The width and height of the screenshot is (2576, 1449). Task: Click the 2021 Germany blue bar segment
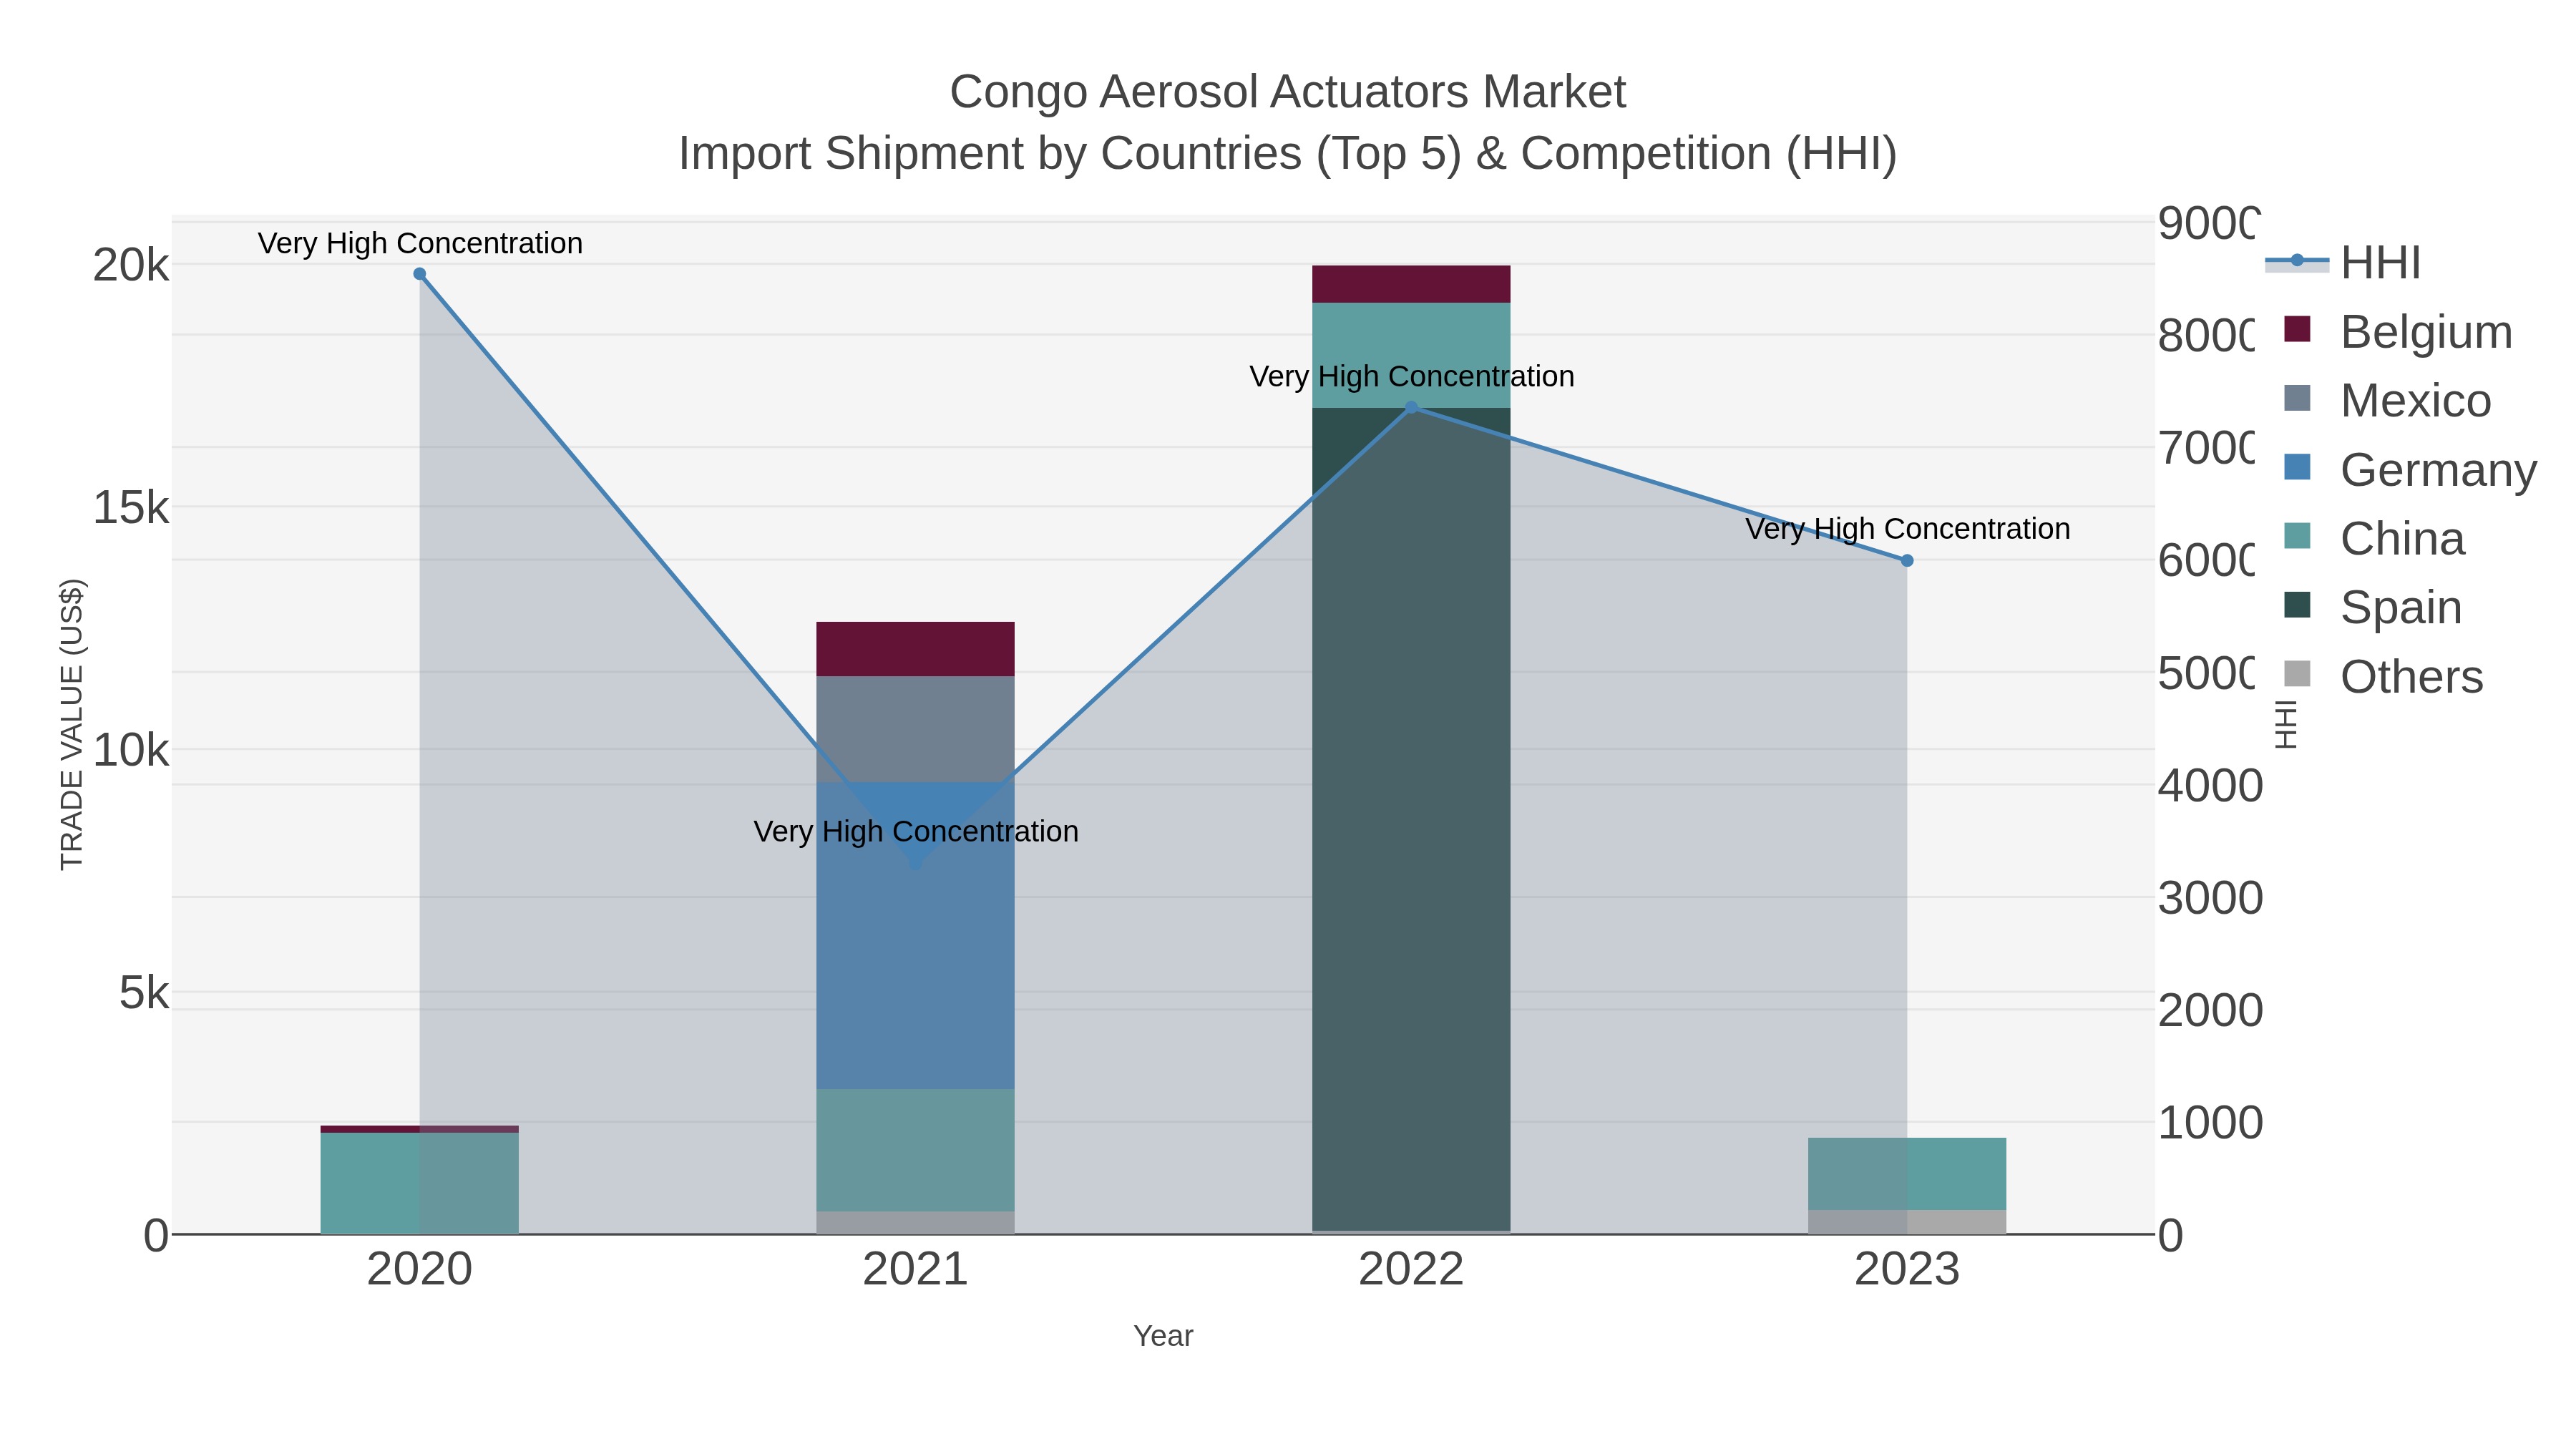pyautogui.click(x=915, y=935)
